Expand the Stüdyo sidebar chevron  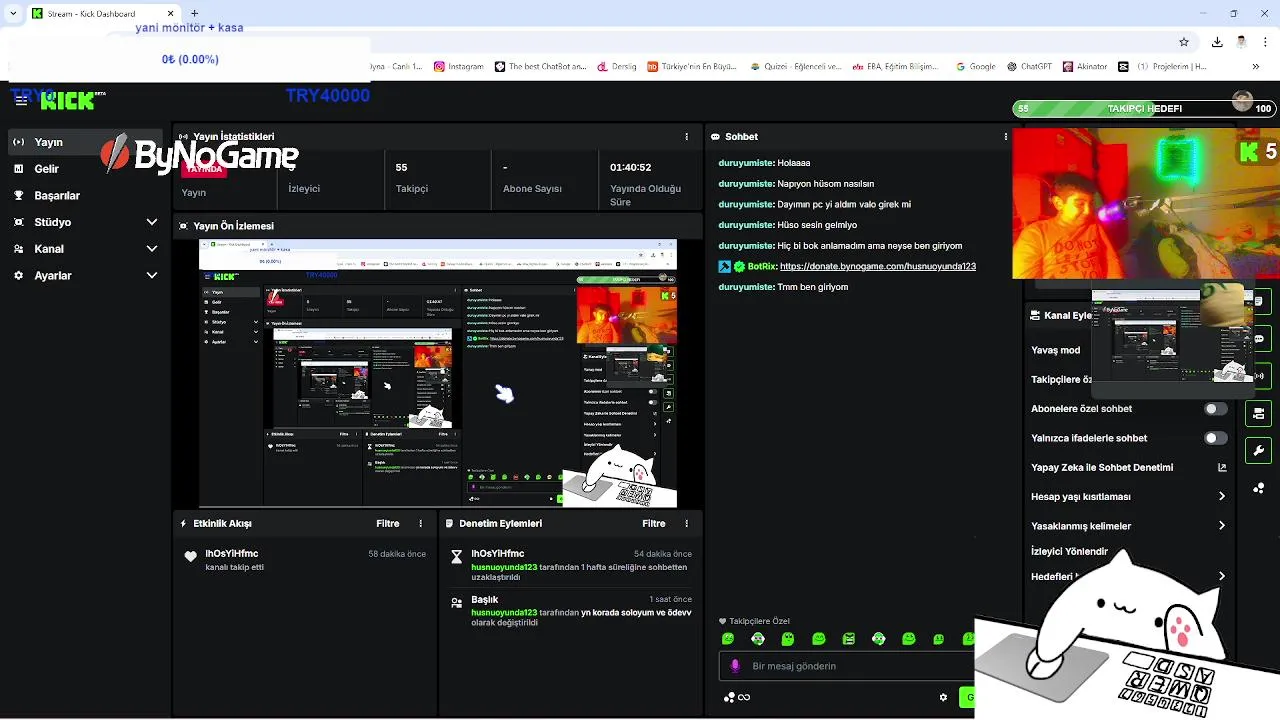click(152, 222)
